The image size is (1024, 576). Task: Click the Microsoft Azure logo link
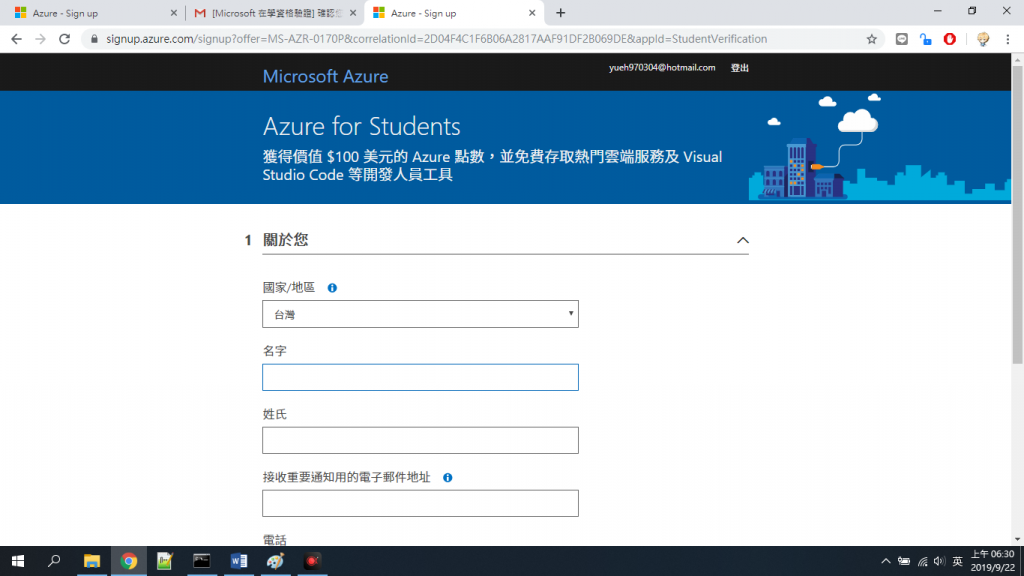tap(325, 76)
